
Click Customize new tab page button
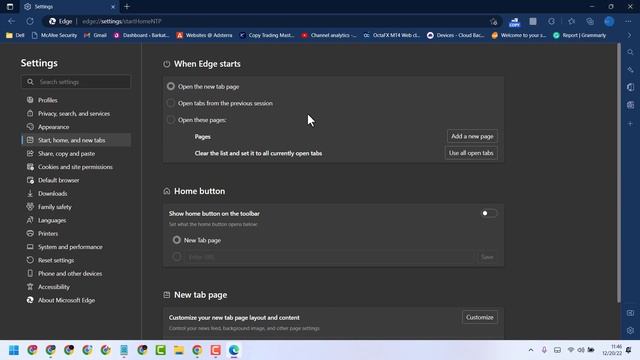point(480,317)
